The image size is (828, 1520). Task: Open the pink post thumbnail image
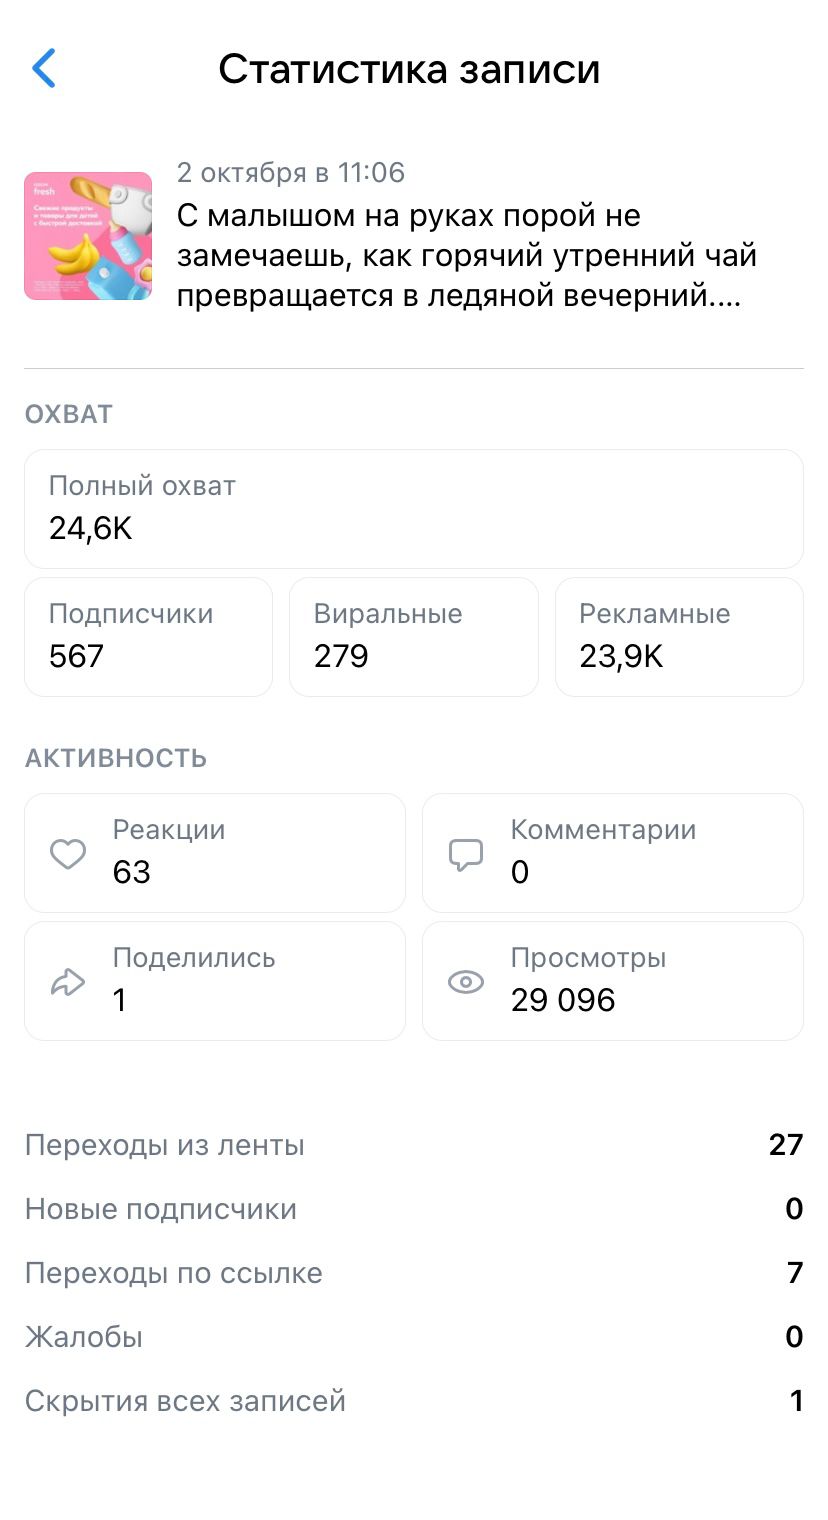pyautogui.click(x=88, y=236)
